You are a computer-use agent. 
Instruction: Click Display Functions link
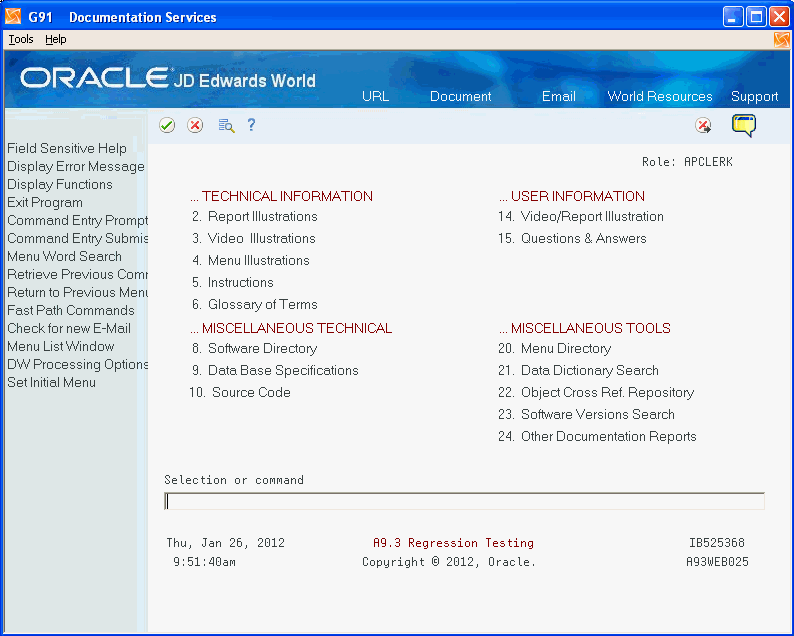[x=60, y=184]
